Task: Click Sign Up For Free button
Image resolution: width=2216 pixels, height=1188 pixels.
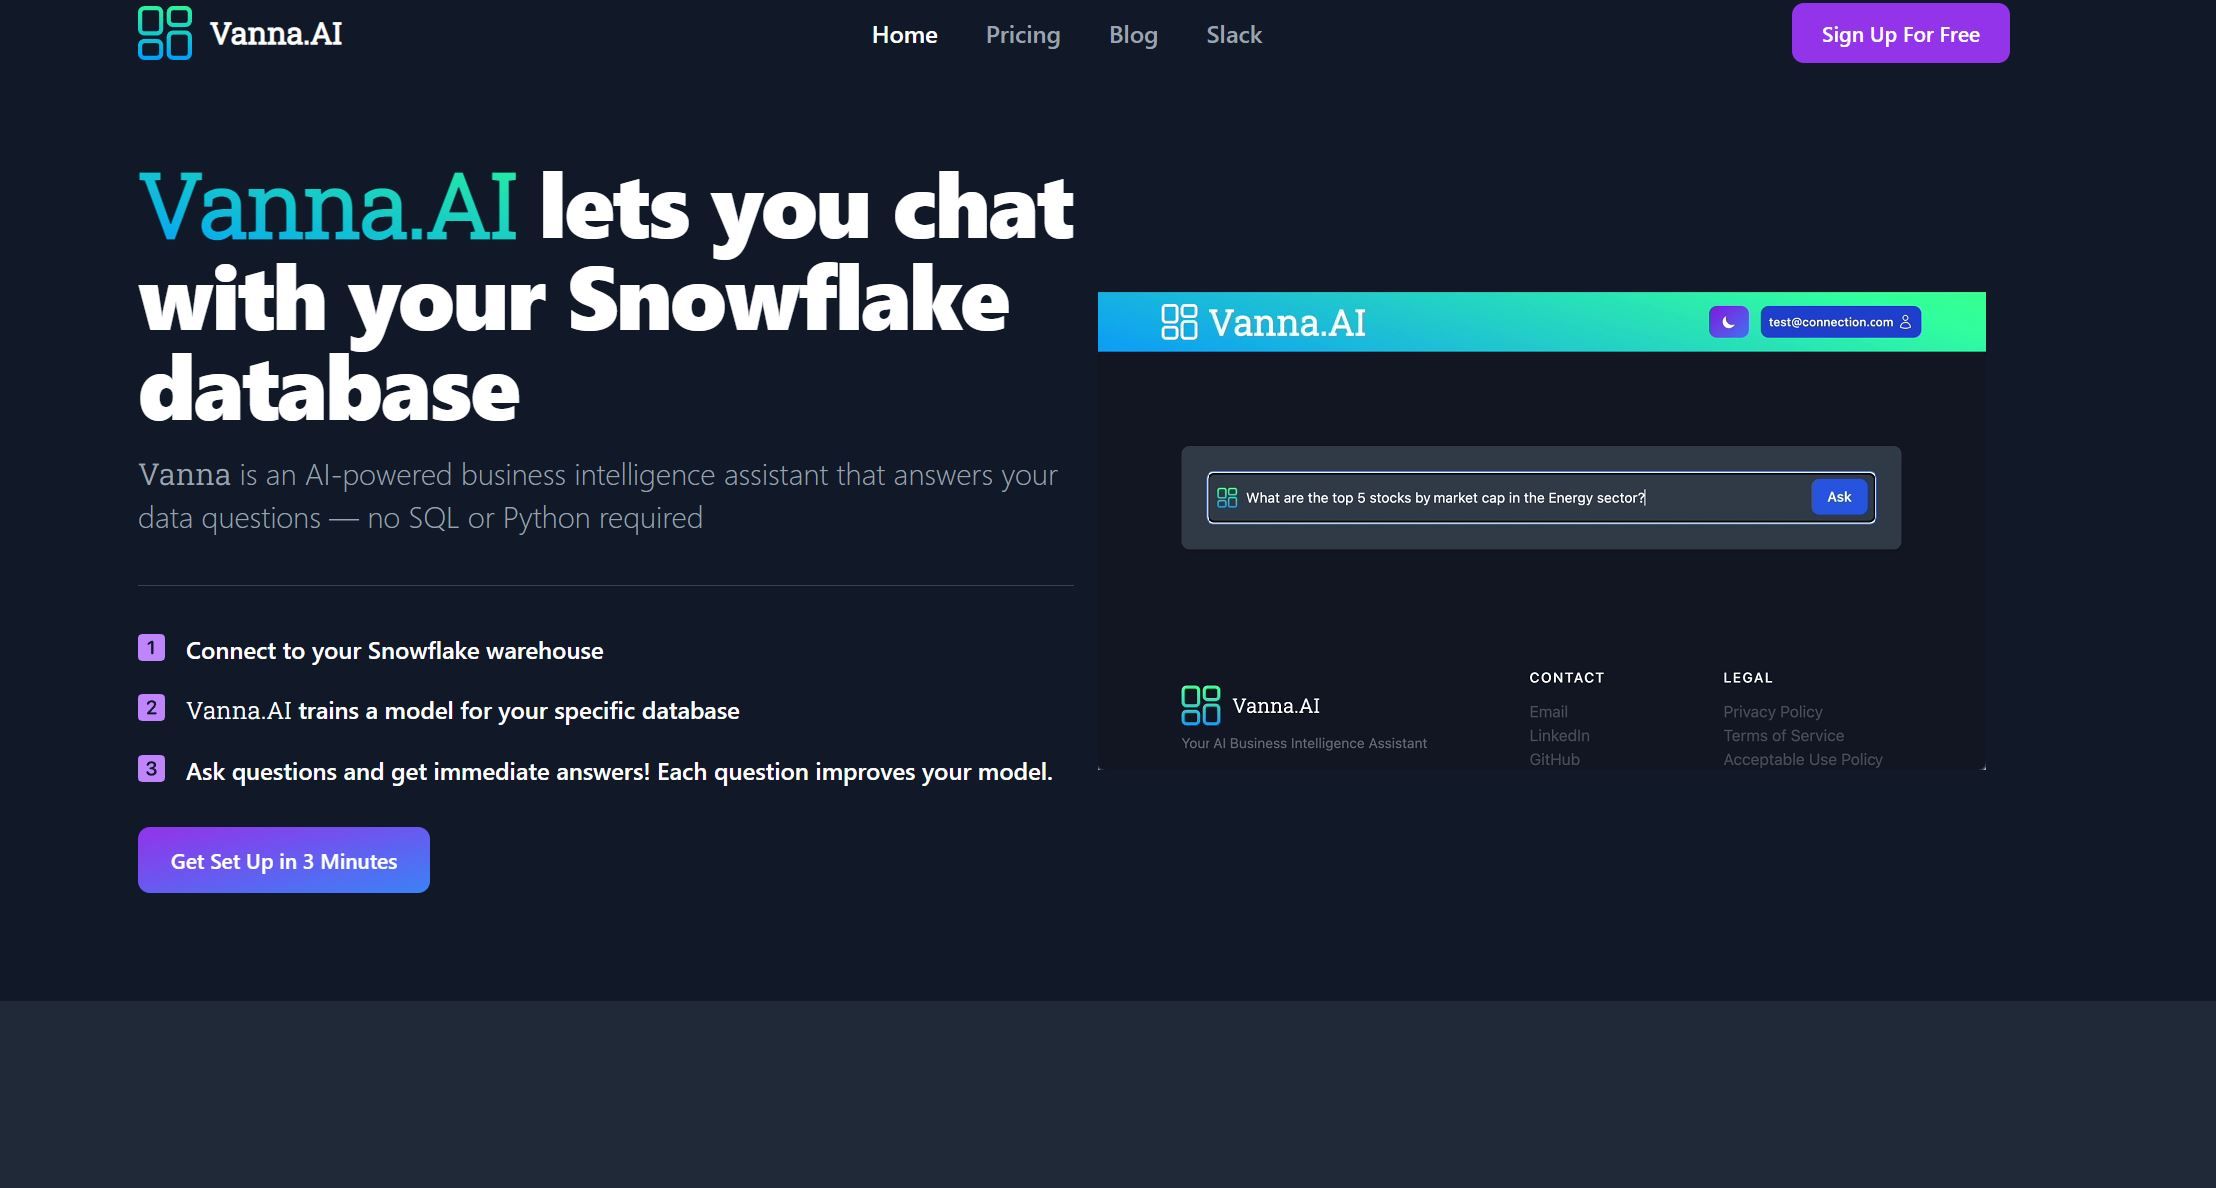Action: point(1899,32)
